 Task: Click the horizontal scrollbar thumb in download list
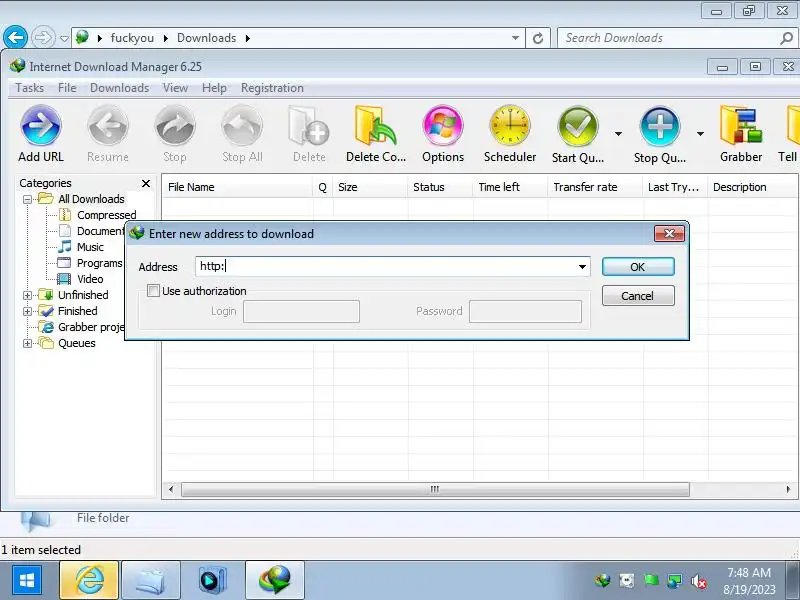(x=435, y=489)
